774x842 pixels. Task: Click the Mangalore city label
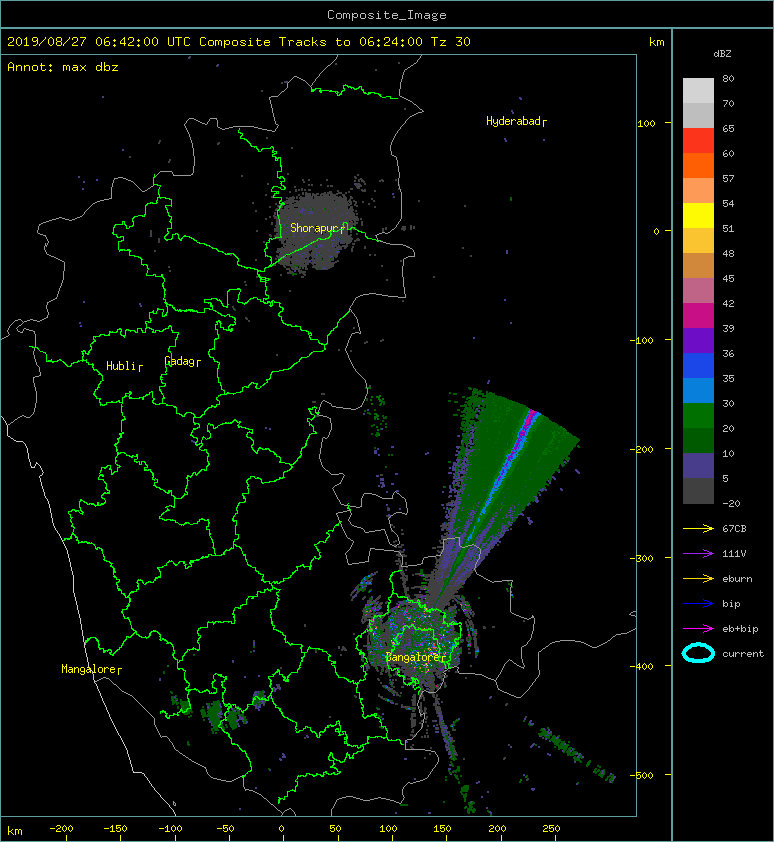tap(91, 670)
